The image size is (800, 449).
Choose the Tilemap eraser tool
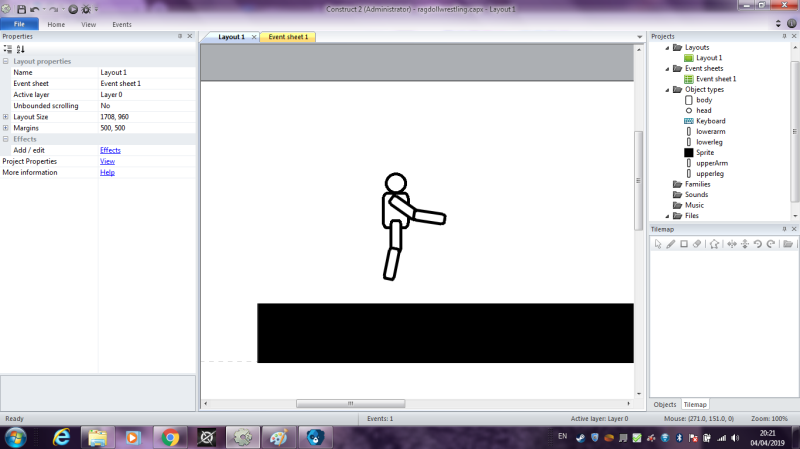click(697, 244)
